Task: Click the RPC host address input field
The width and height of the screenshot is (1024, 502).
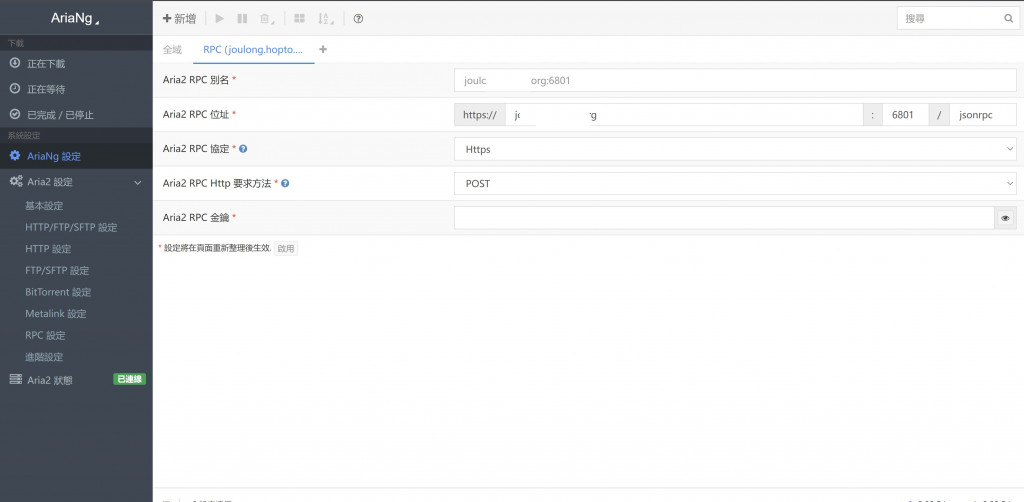Action: pos(684,115)
